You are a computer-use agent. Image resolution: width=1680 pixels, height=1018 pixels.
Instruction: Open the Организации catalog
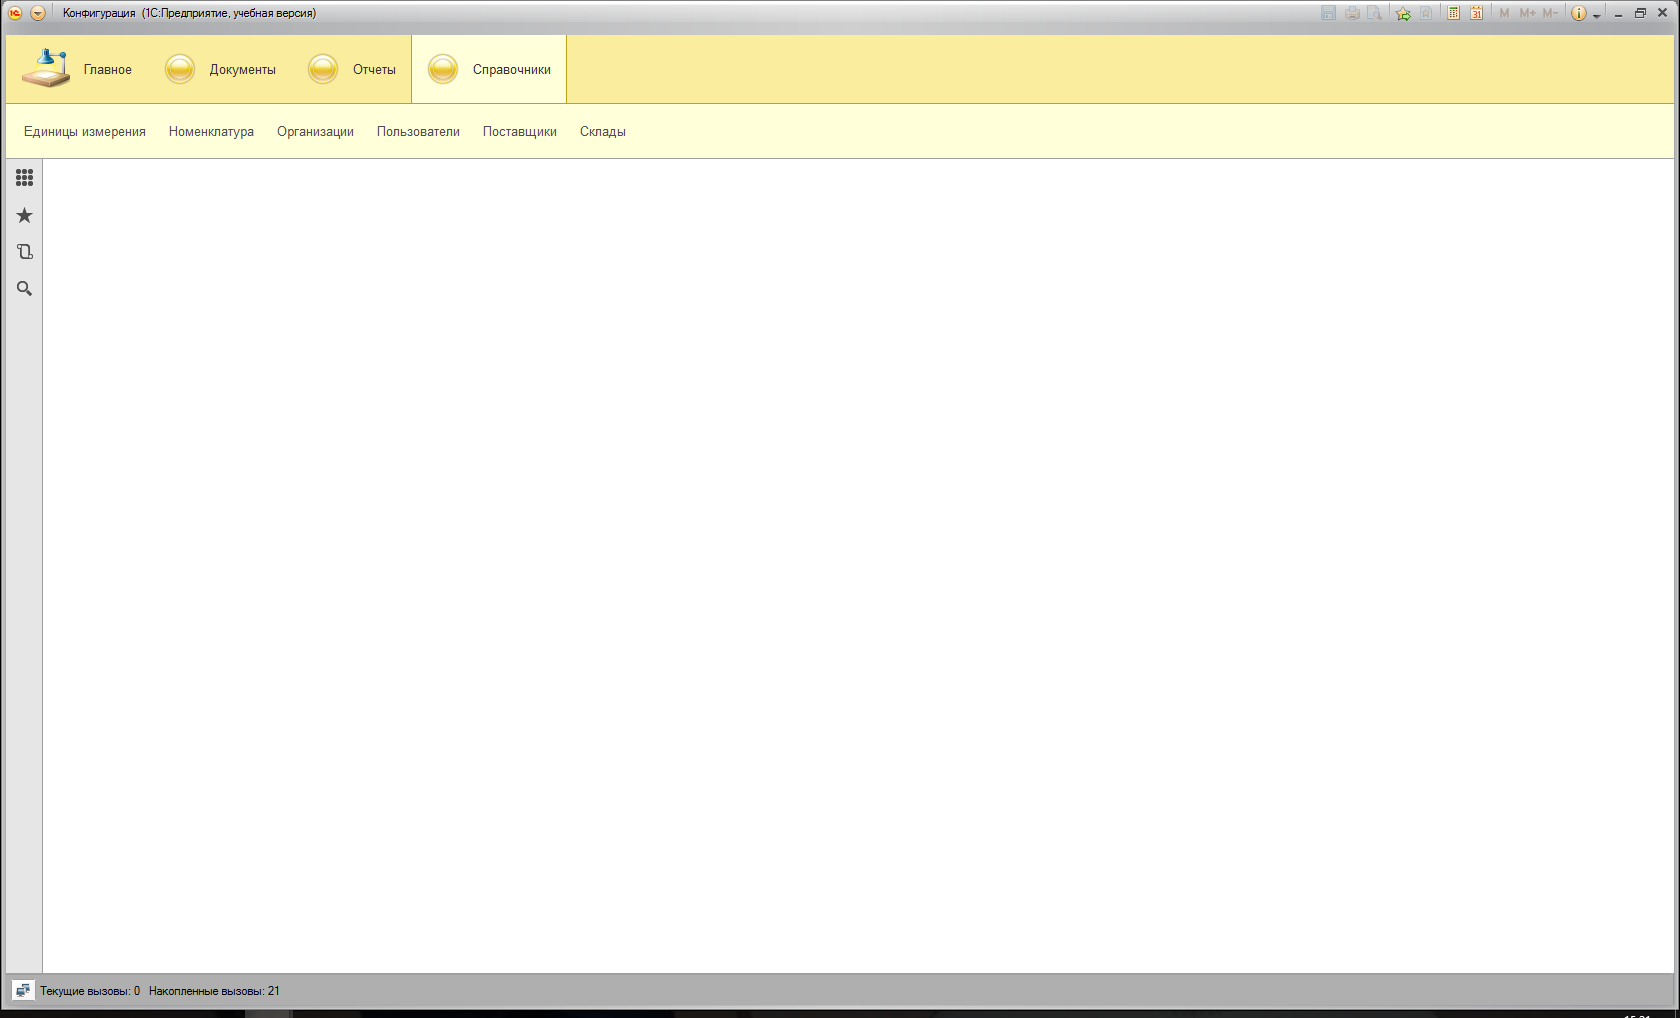point(315,131)
